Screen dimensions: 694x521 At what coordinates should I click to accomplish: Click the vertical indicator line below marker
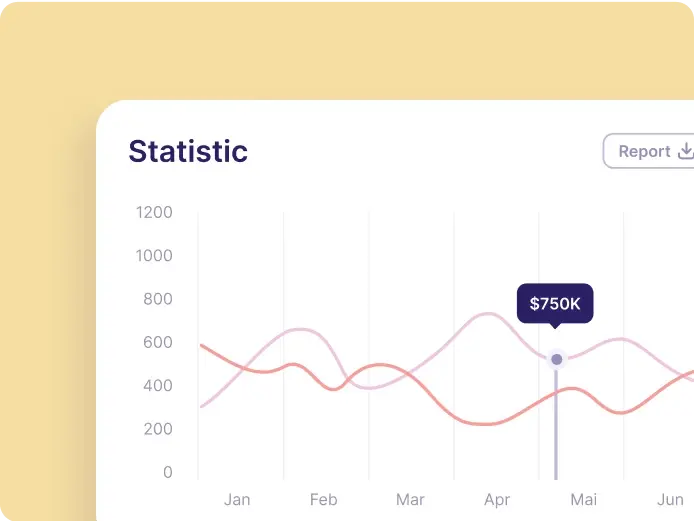click(x=556, y=424)
